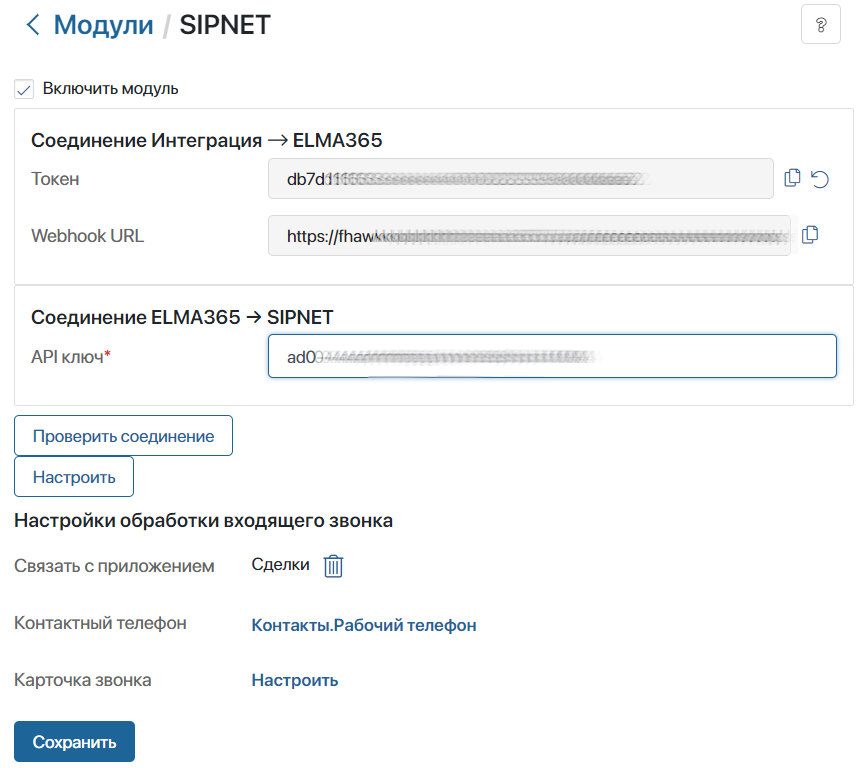861x768 pixels.
Task: Click the Соединение Интеграция → ELMA365 heading
Action: tap(206, 140)
